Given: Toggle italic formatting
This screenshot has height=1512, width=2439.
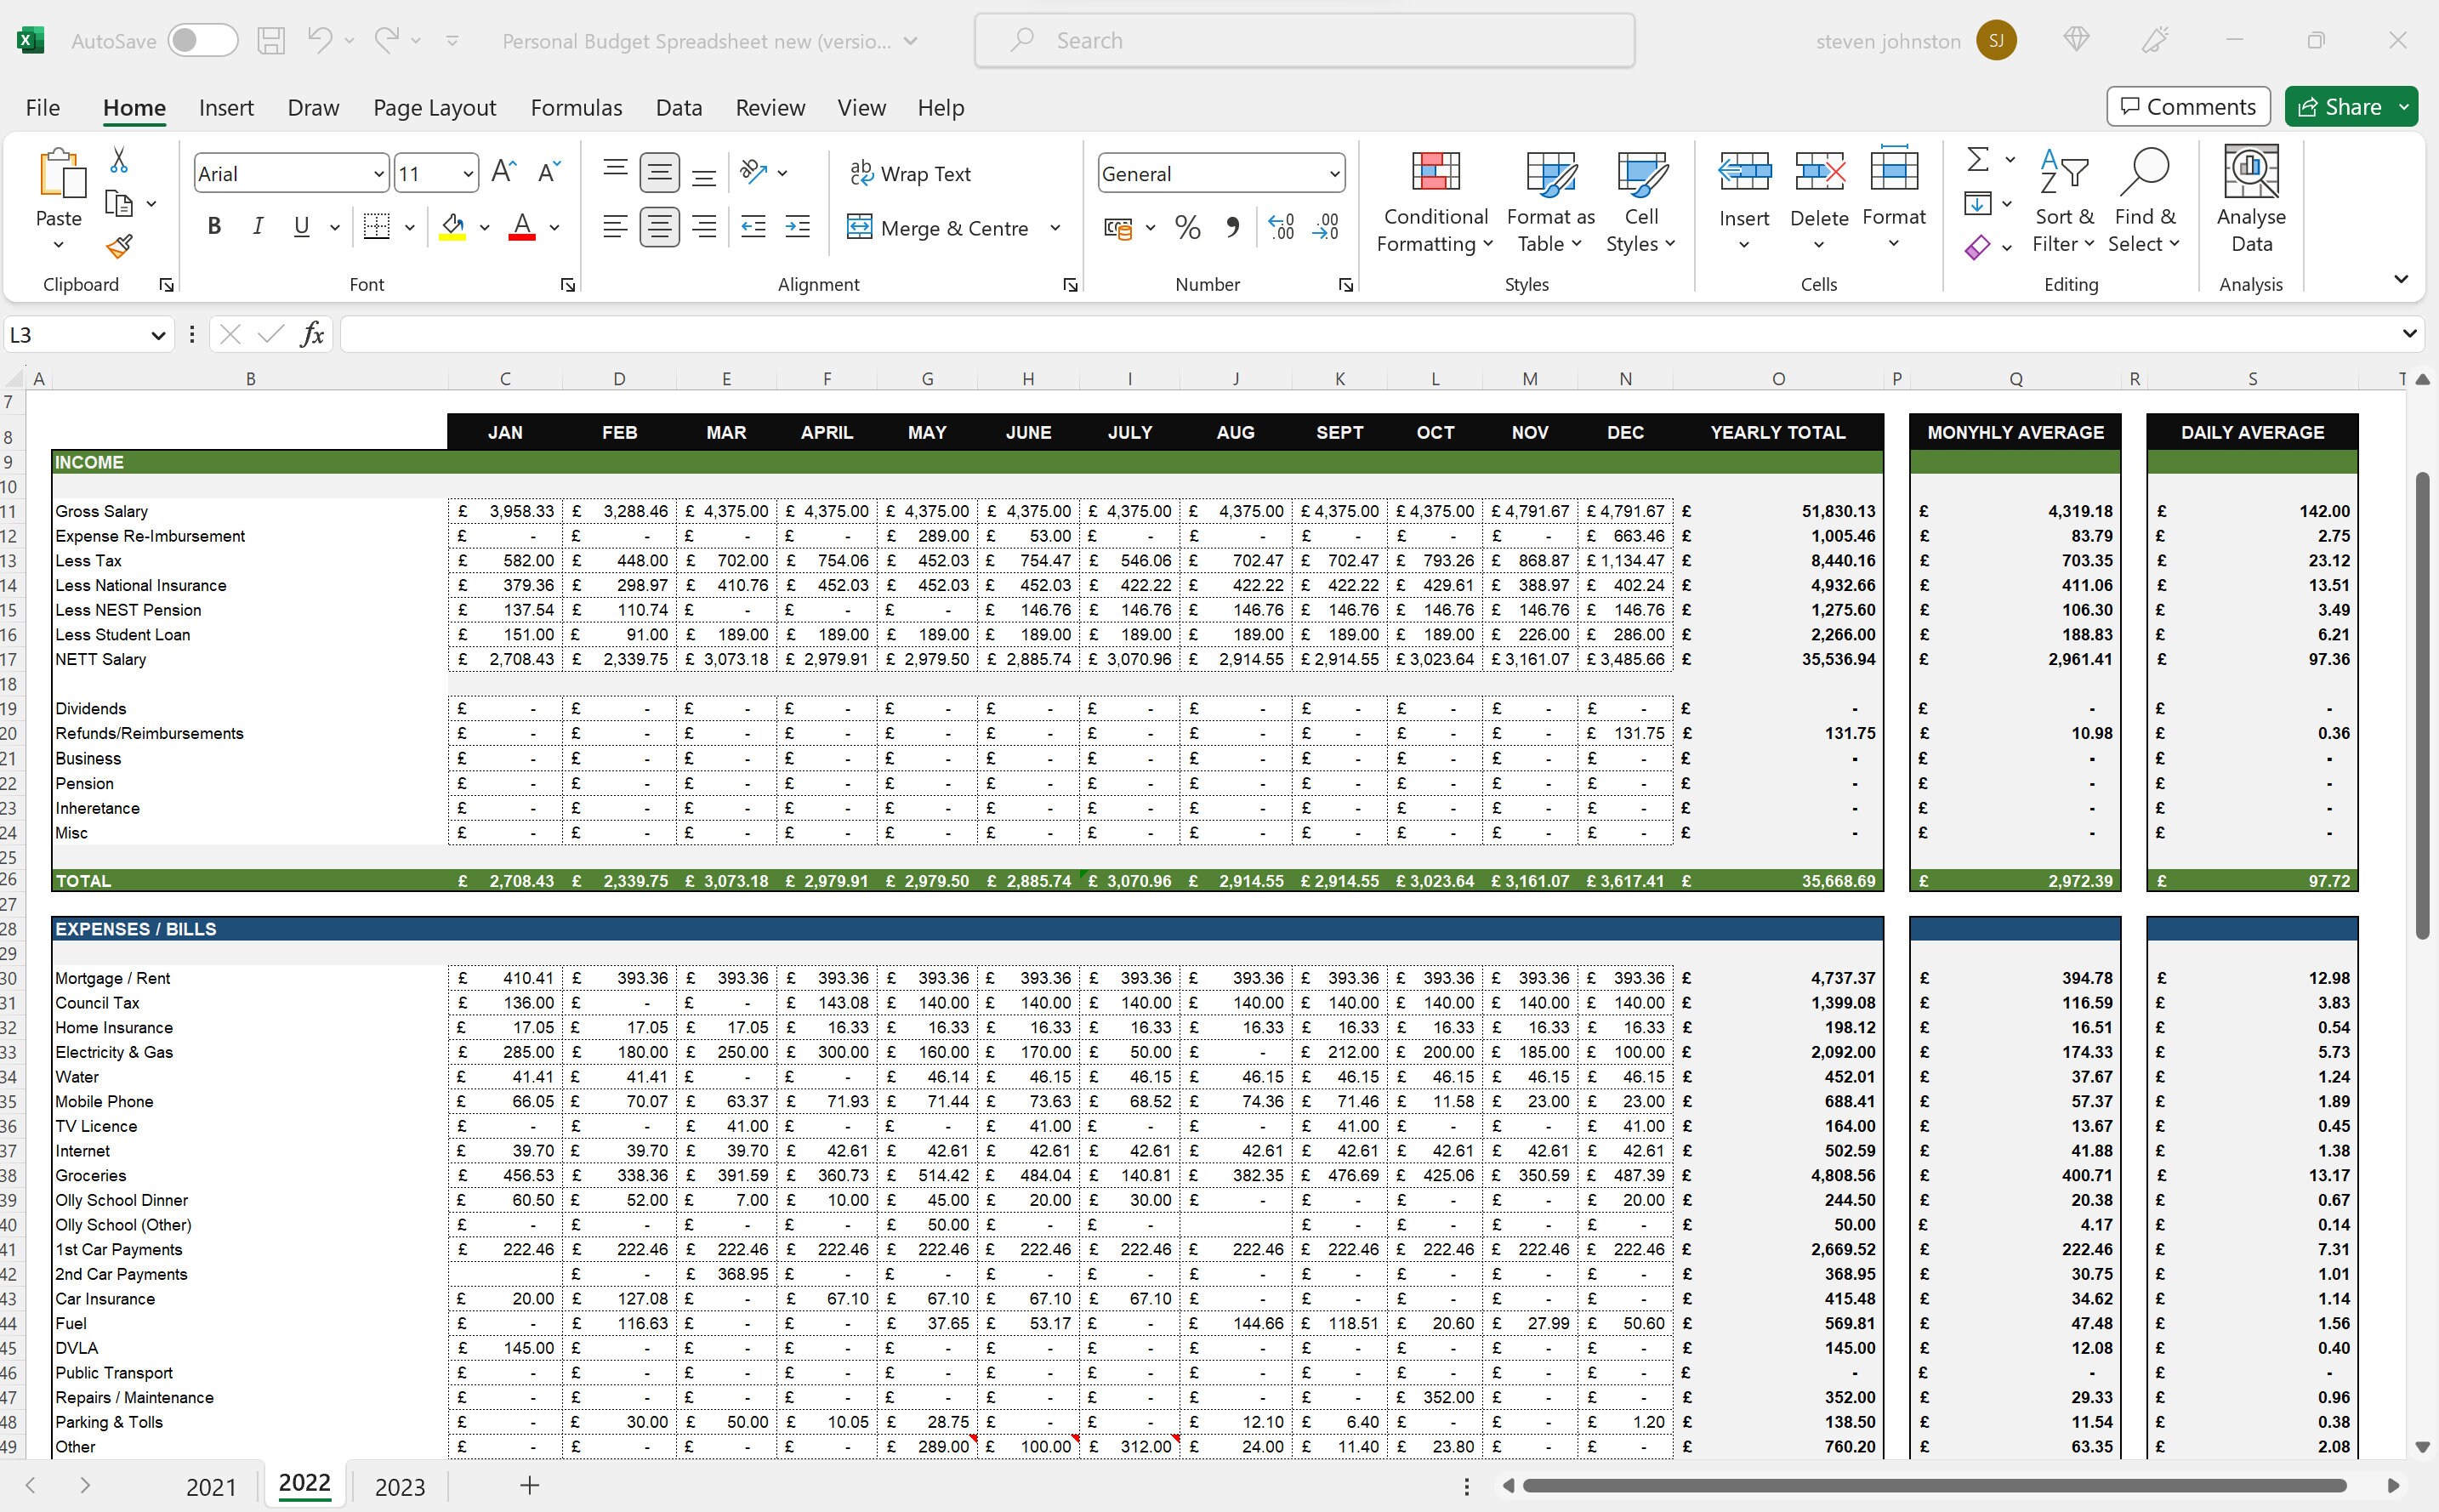Looking at the screenshot, I should click(257, 226).
